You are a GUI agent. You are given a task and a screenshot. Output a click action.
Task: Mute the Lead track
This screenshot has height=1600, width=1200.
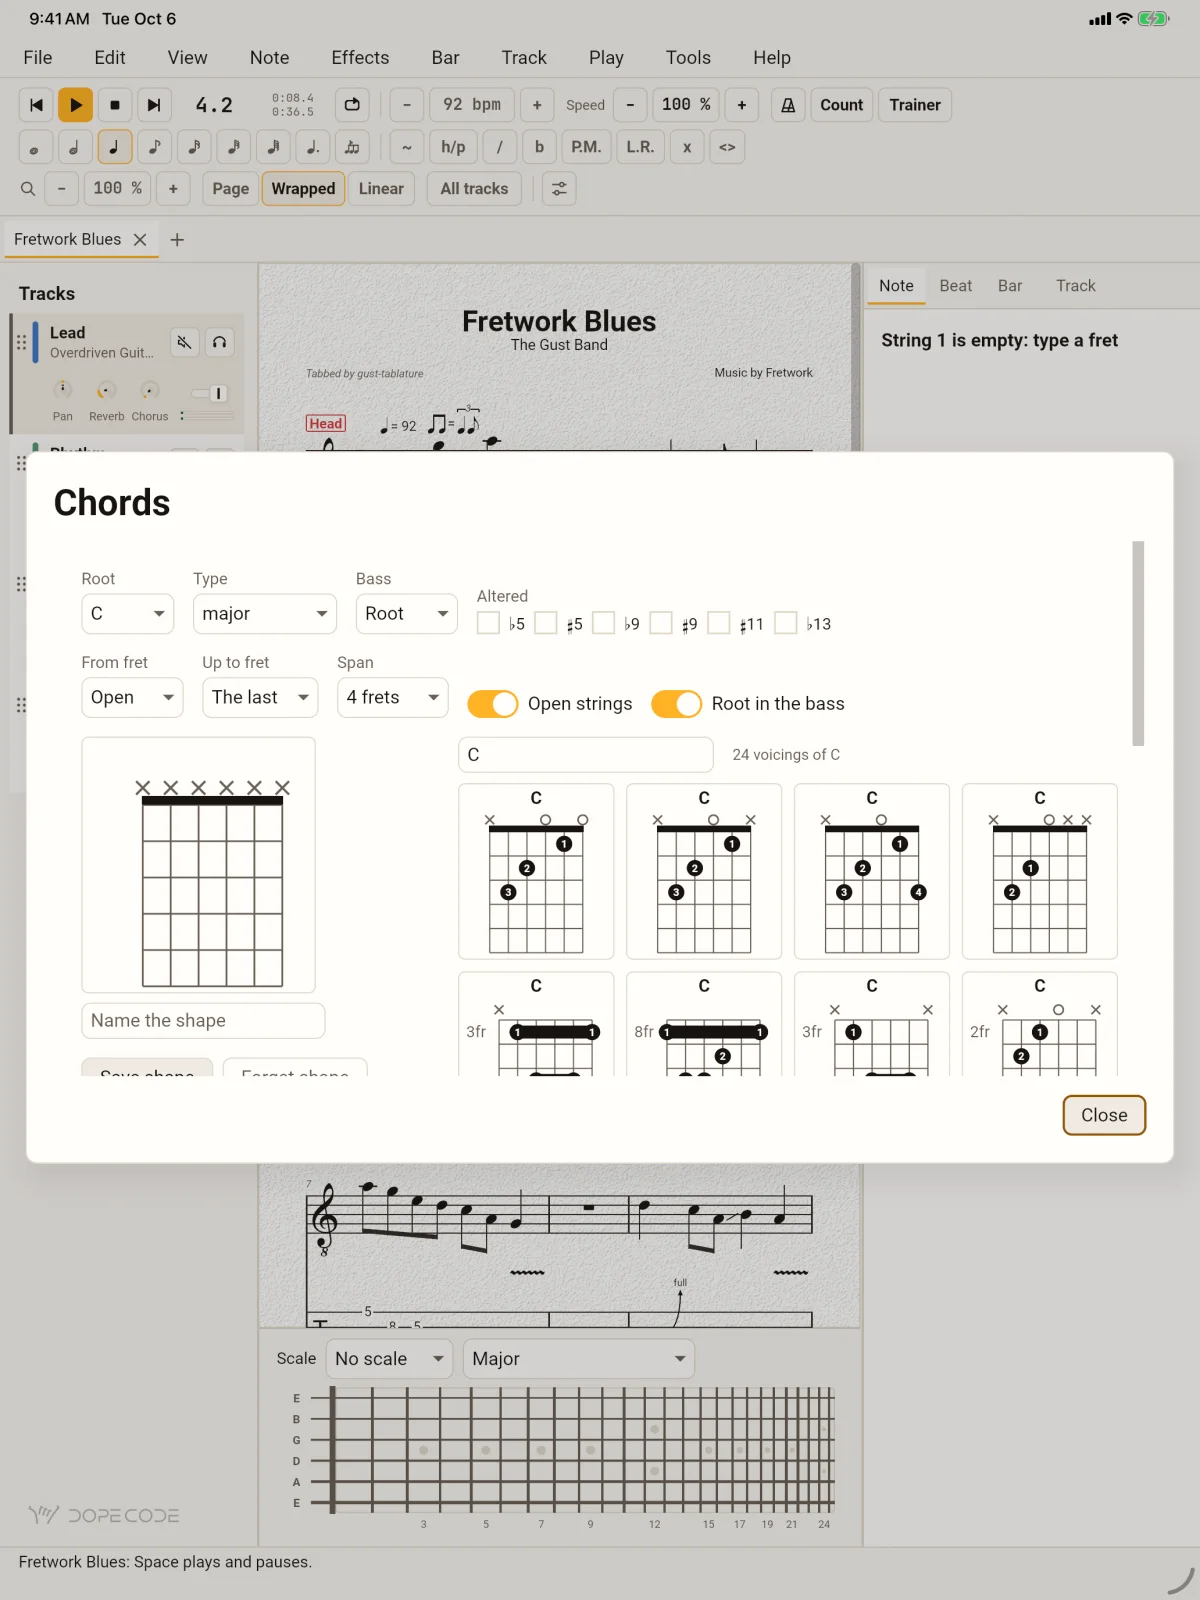click(x=184, y=342)
